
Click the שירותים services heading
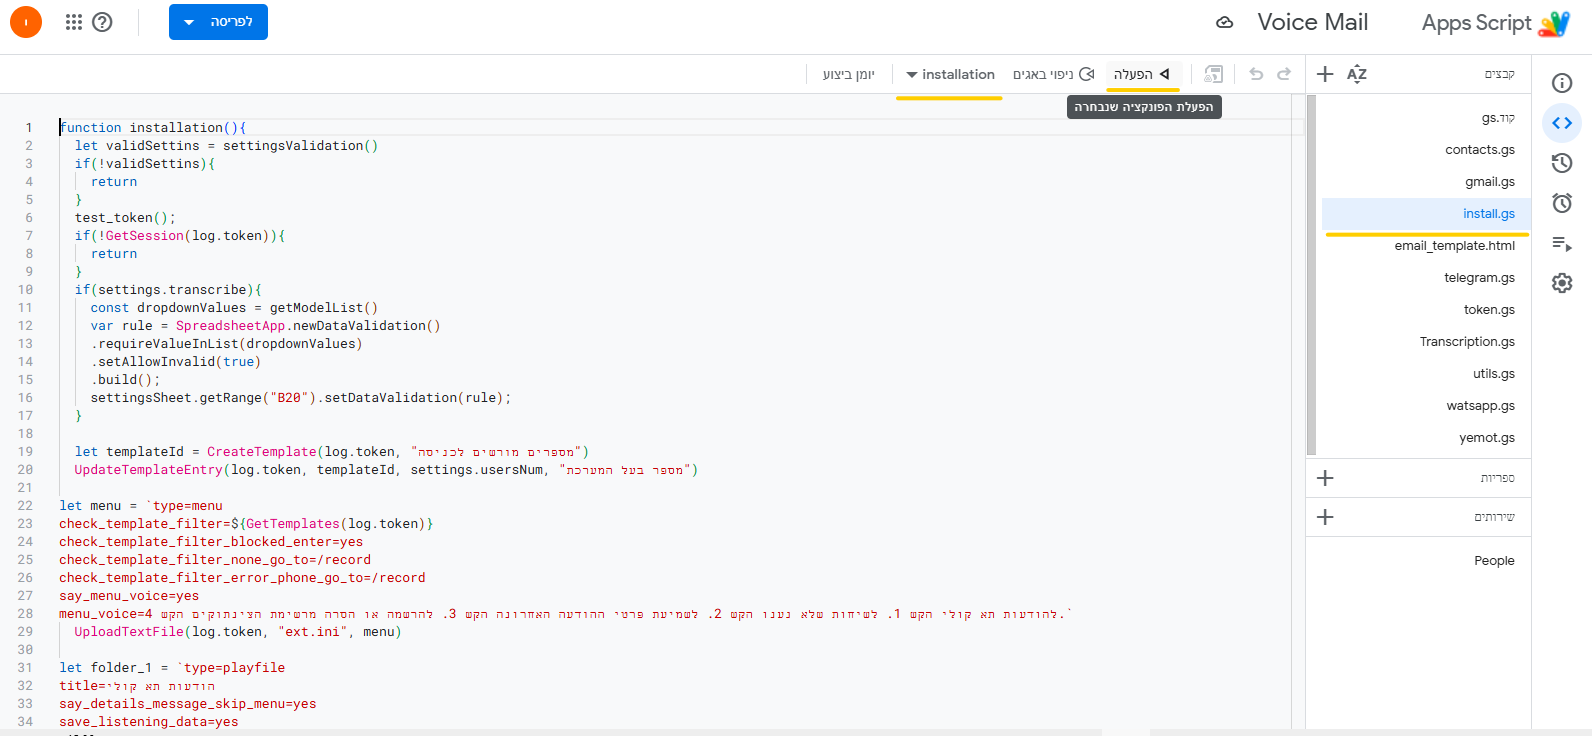click(x=1494, y=517)
